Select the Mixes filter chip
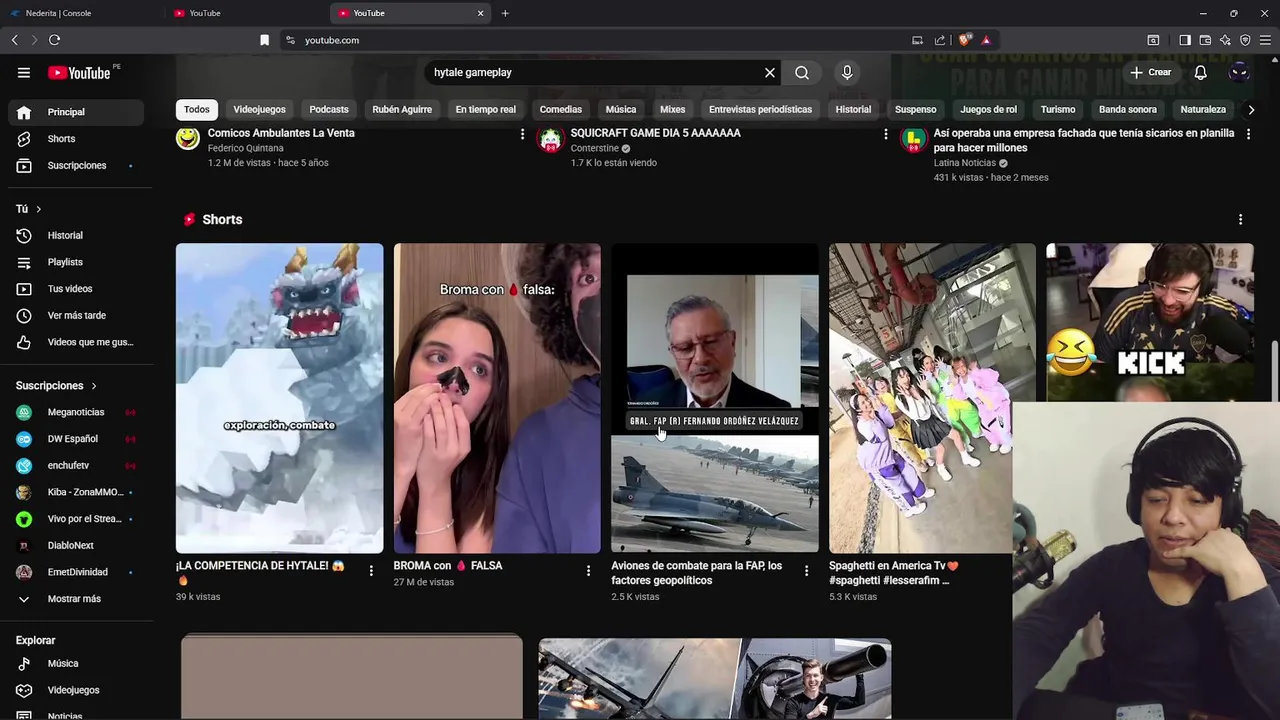The height and width of the screenshot is (720, 1280). [672, 109]
